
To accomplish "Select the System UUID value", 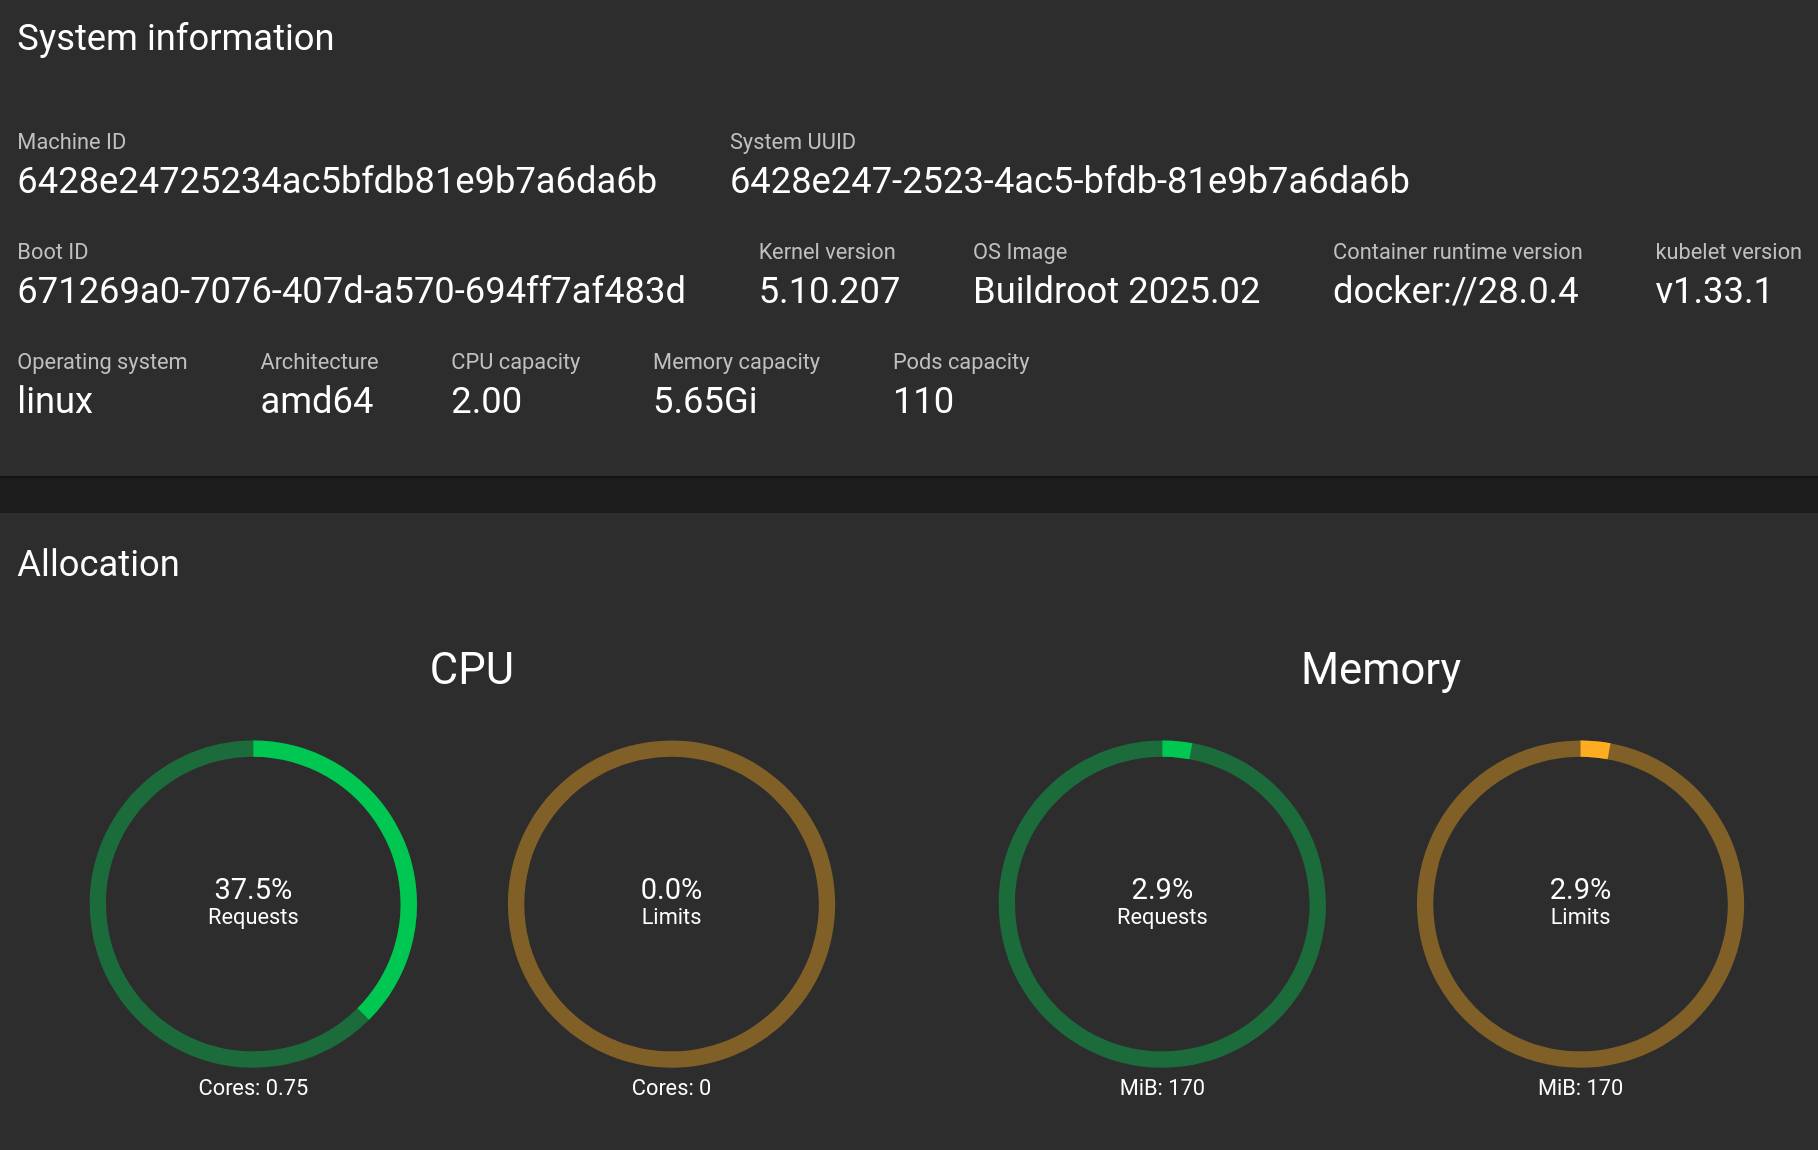I will 1069,183.
